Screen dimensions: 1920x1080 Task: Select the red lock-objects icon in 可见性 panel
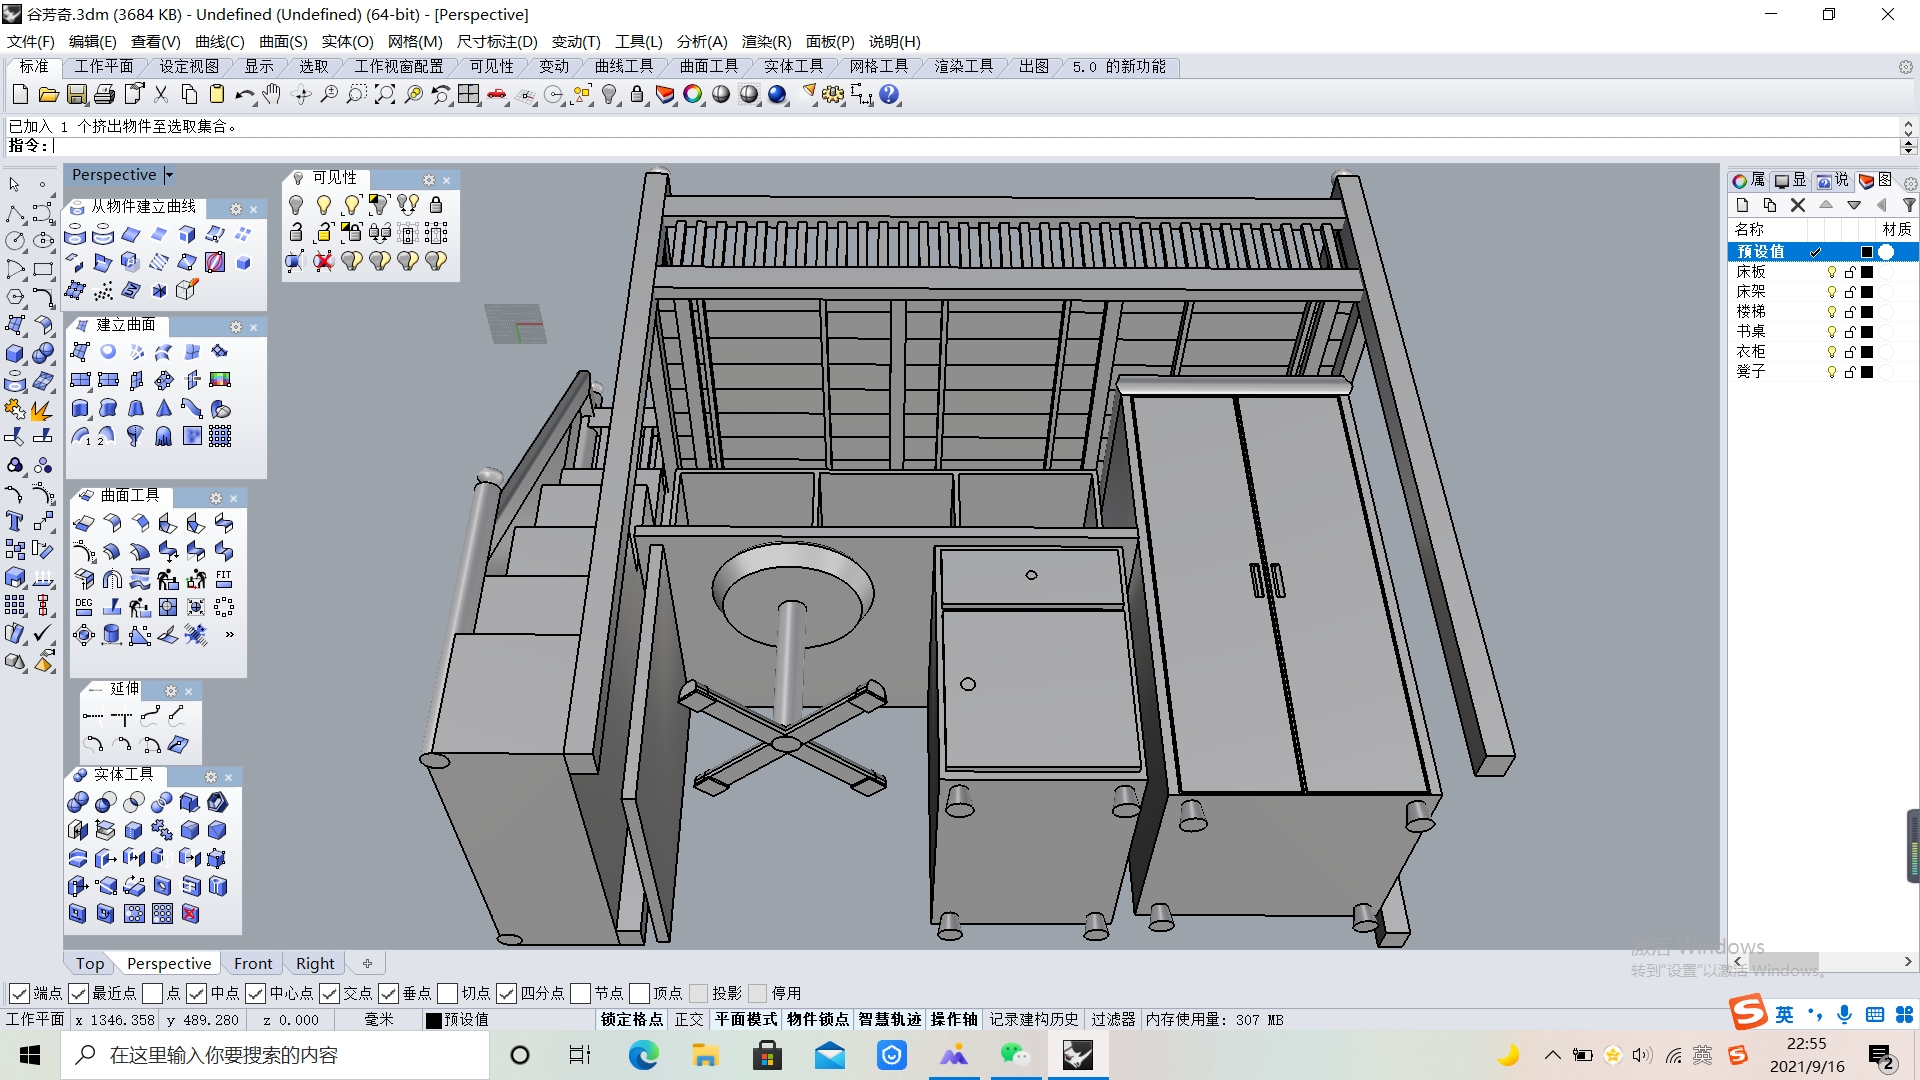pyautogui.click(x=323, y=261)
